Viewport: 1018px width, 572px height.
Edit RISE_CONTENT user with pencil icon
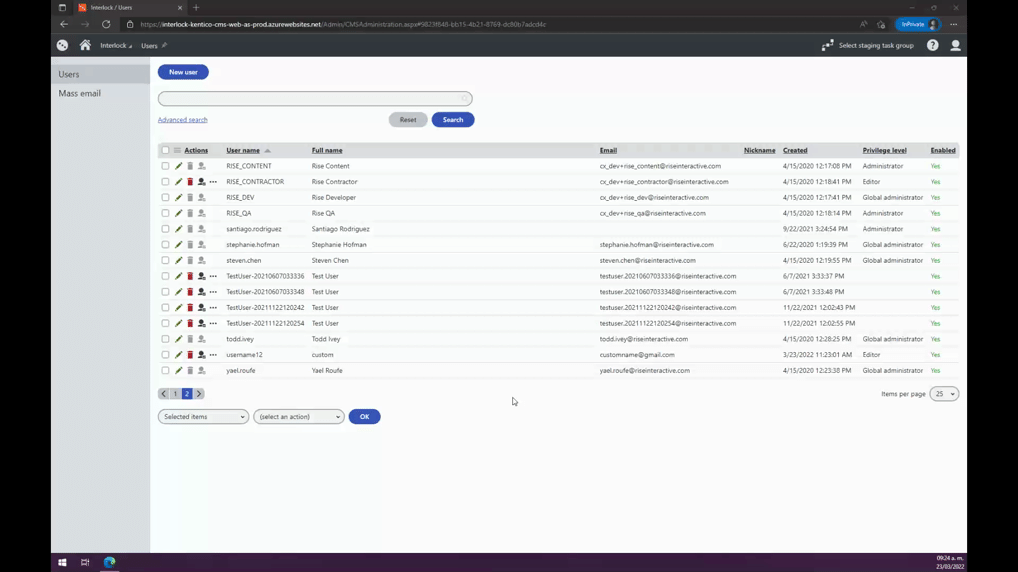point(179,166)
